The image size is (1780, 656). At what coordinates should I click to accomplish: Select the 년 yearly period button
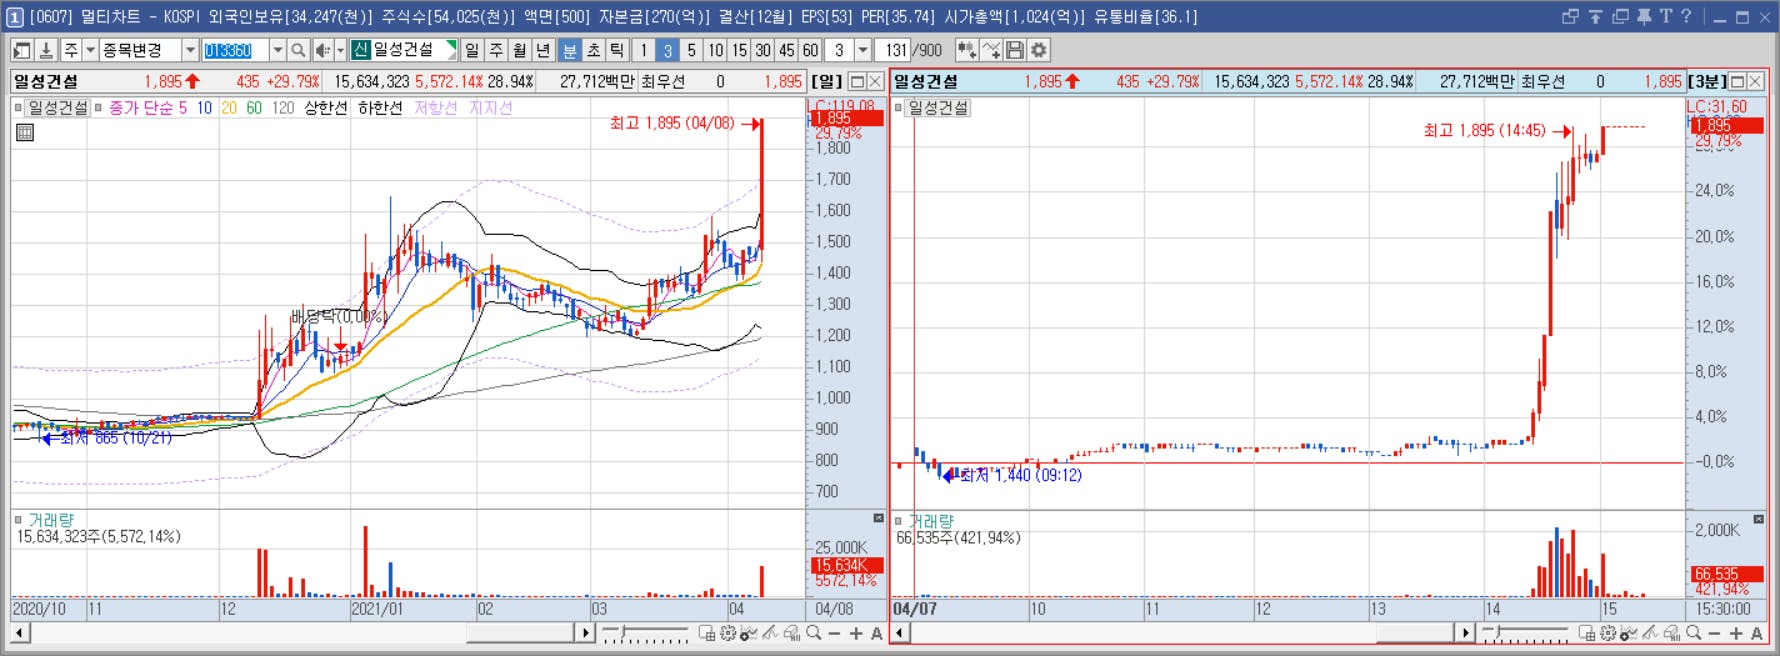coord(543,50)
